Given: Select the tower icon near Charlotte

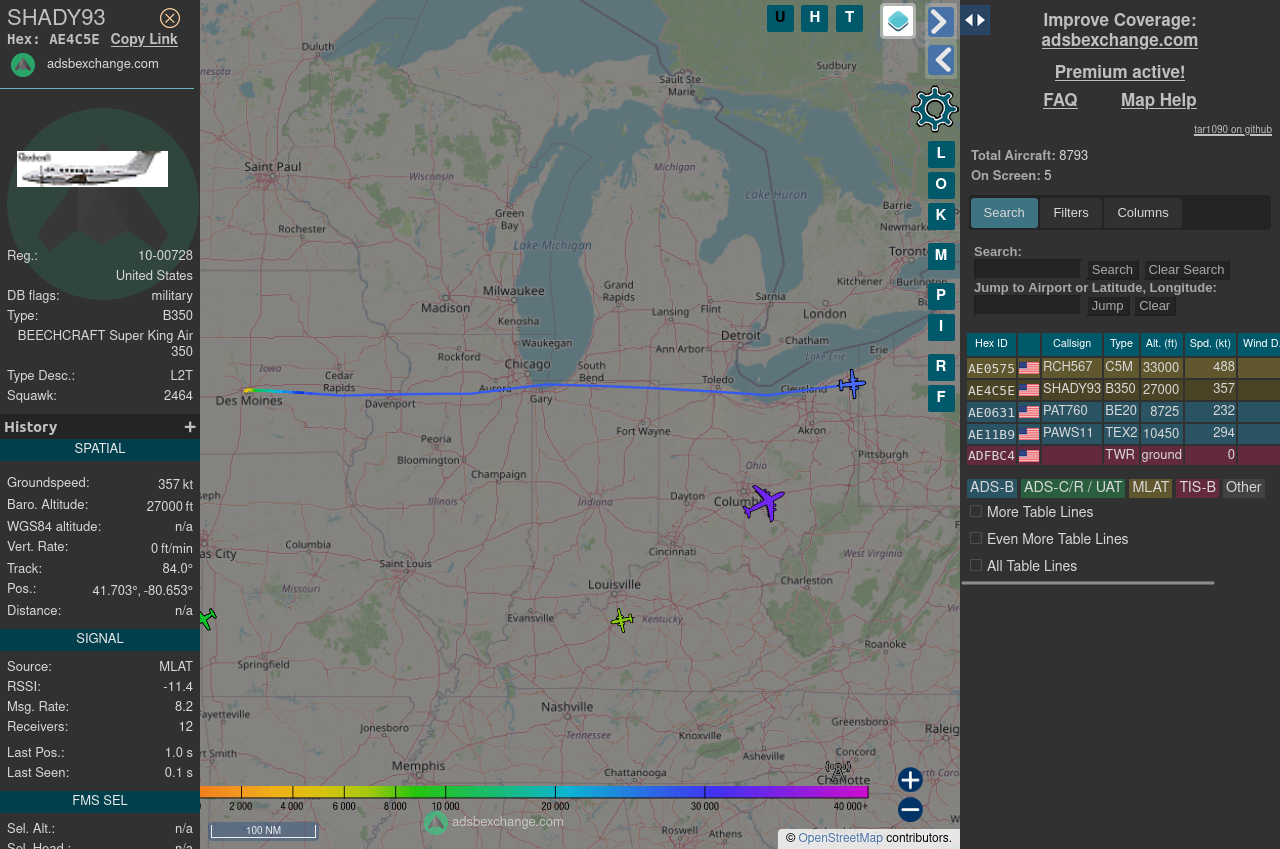Looking at the screenshot, I should pos(838,771).
